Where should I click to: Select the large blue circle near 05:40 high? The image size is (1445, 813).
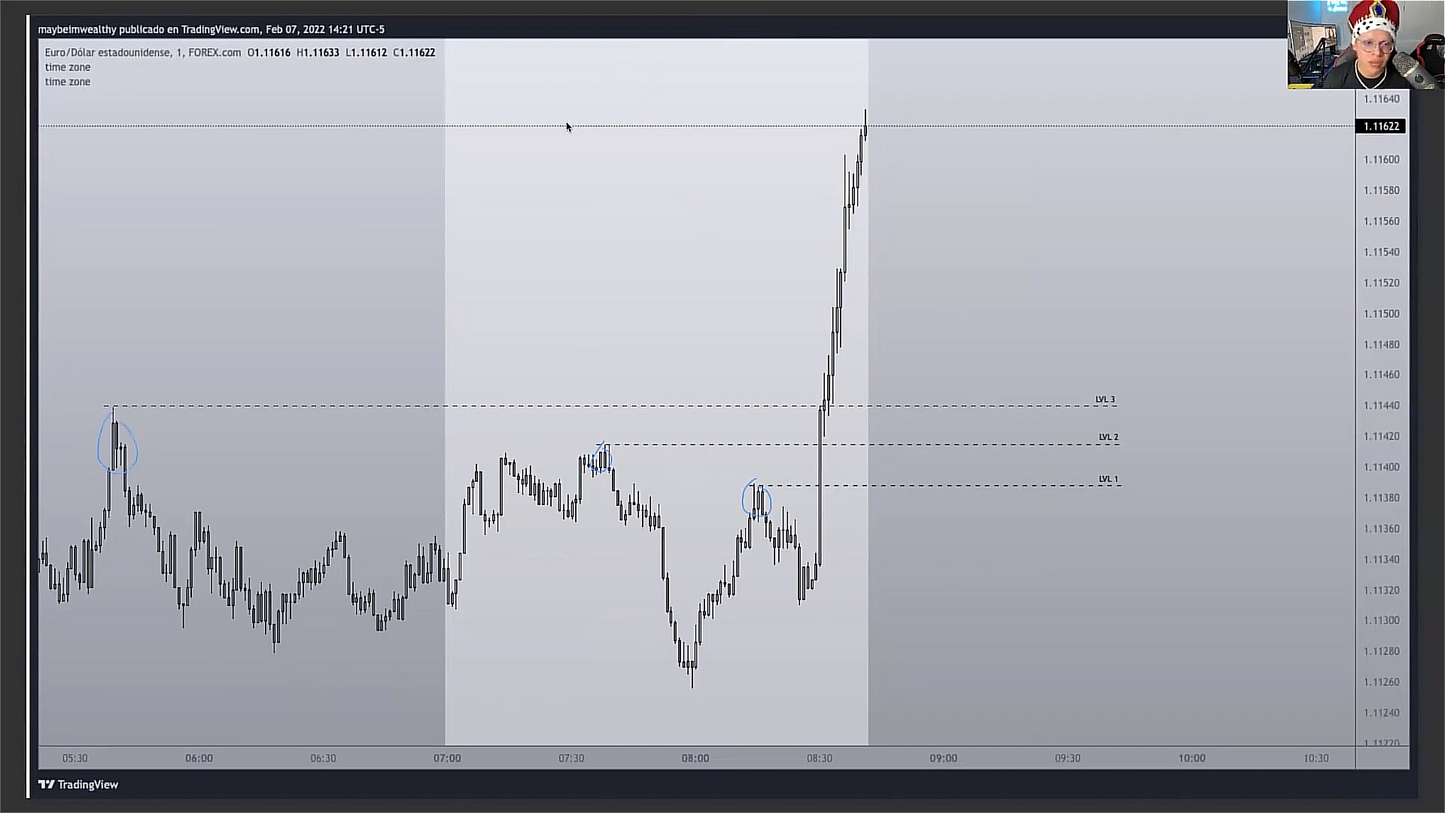coord(117,445)
